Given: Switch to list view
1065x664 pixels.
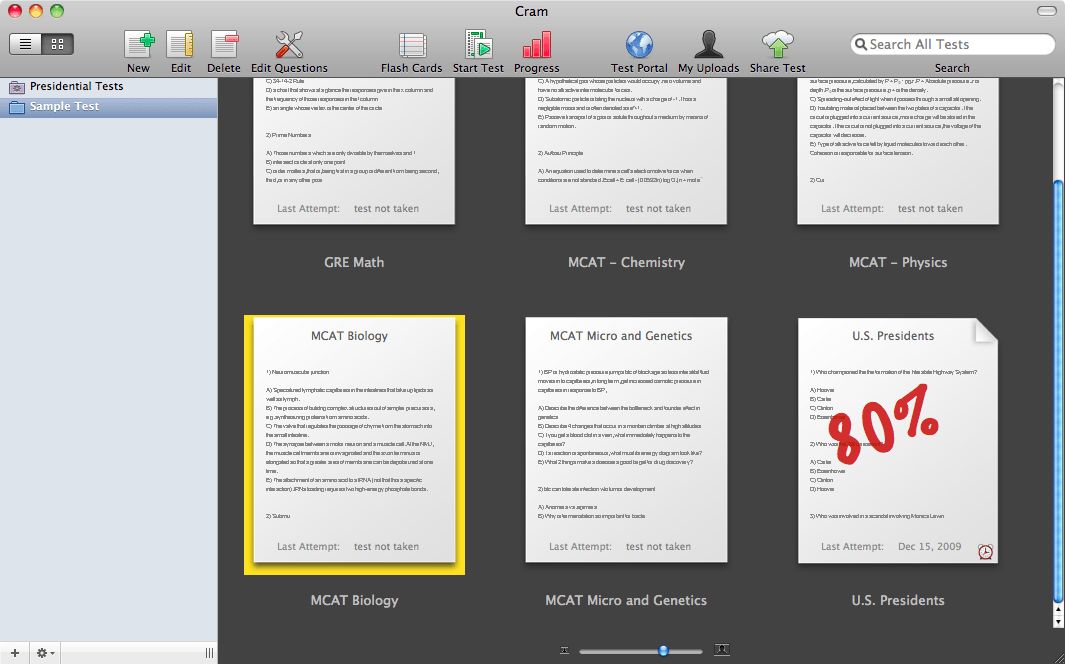Looking at the screenshot, I should pos(25,43).
